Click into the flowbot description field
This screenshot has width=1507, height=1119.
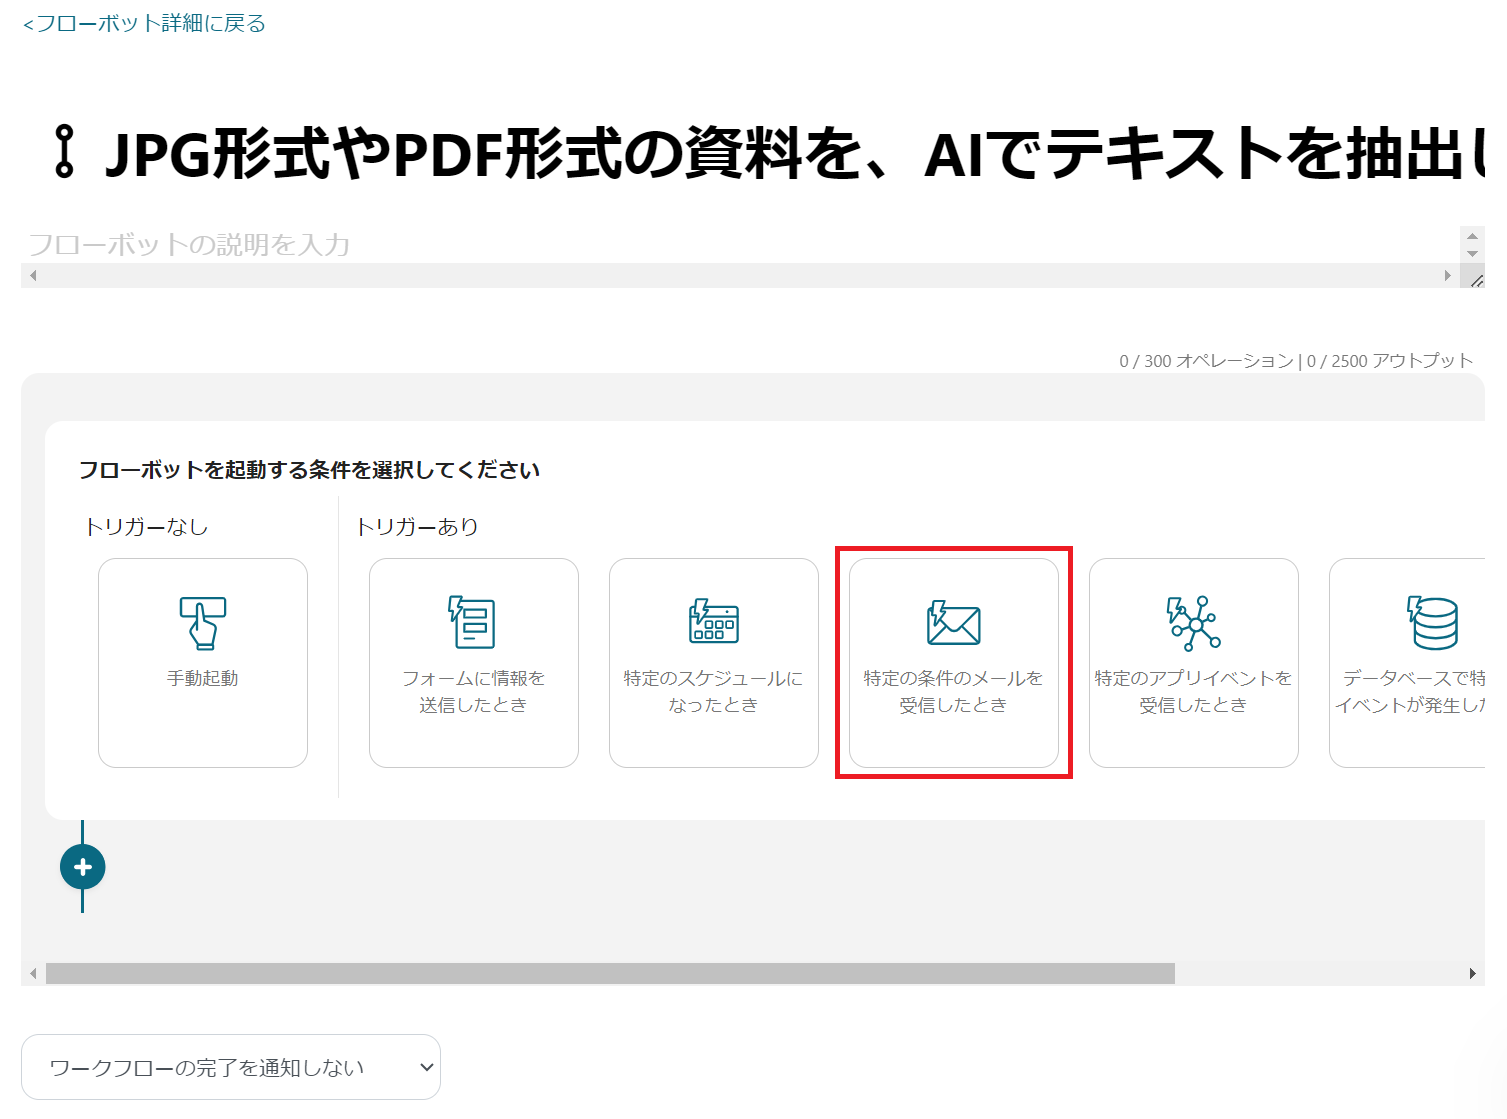(700, 245)
